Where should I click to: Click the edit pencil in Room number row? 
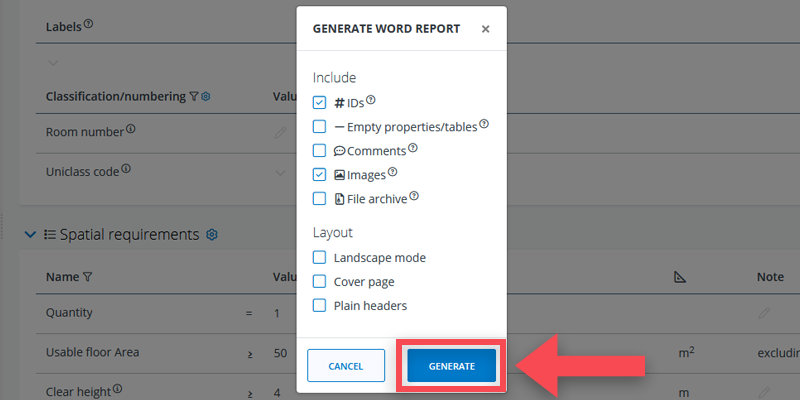coord(281,131)
